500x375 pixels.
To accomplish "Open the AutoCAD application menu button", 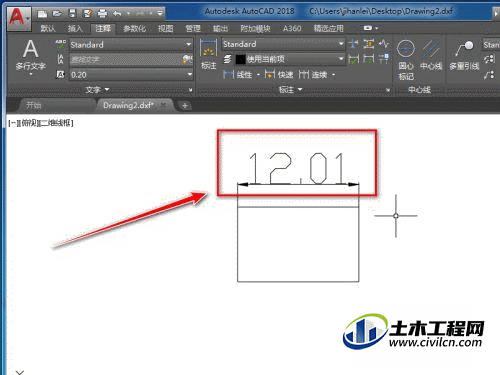I will (18, 17).
